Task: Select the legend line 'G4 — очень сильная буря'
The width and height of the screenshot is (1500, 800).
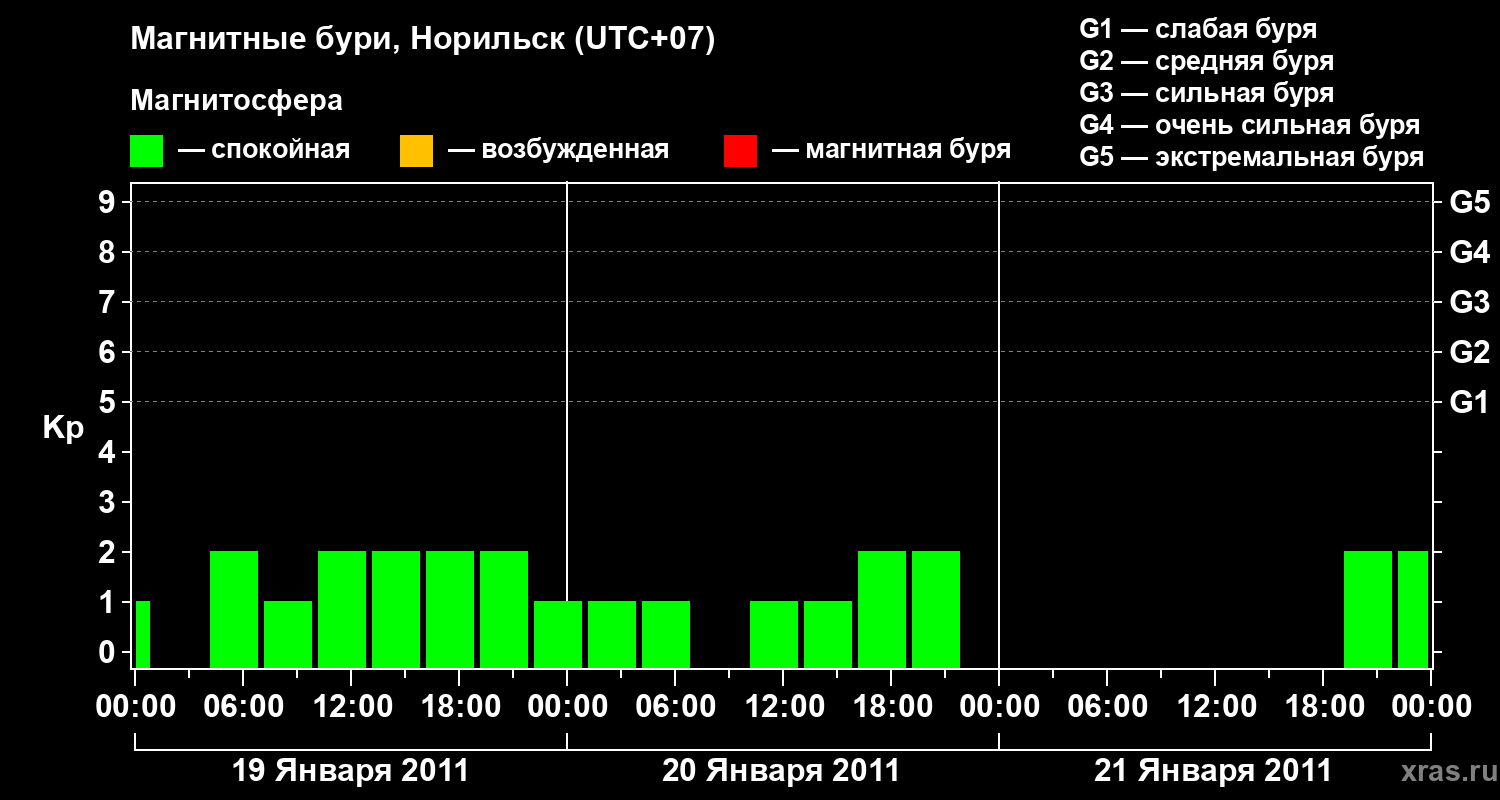Action: coord(1250,125)
